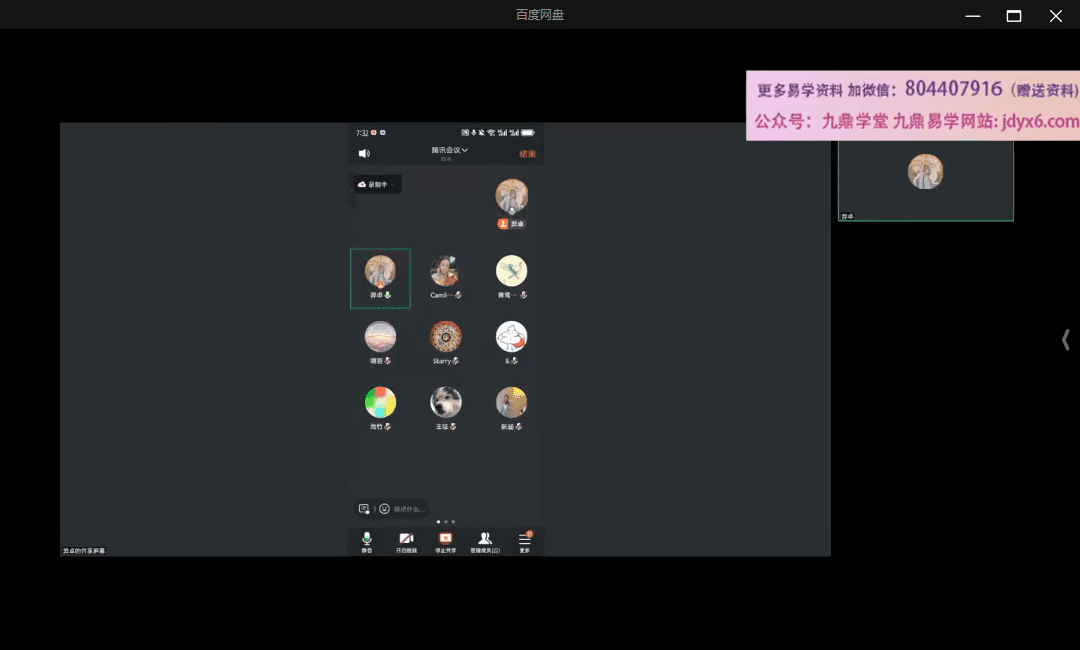Expand the side panel arrow at right edge

pyautogui.click(x=1066, y=340)
